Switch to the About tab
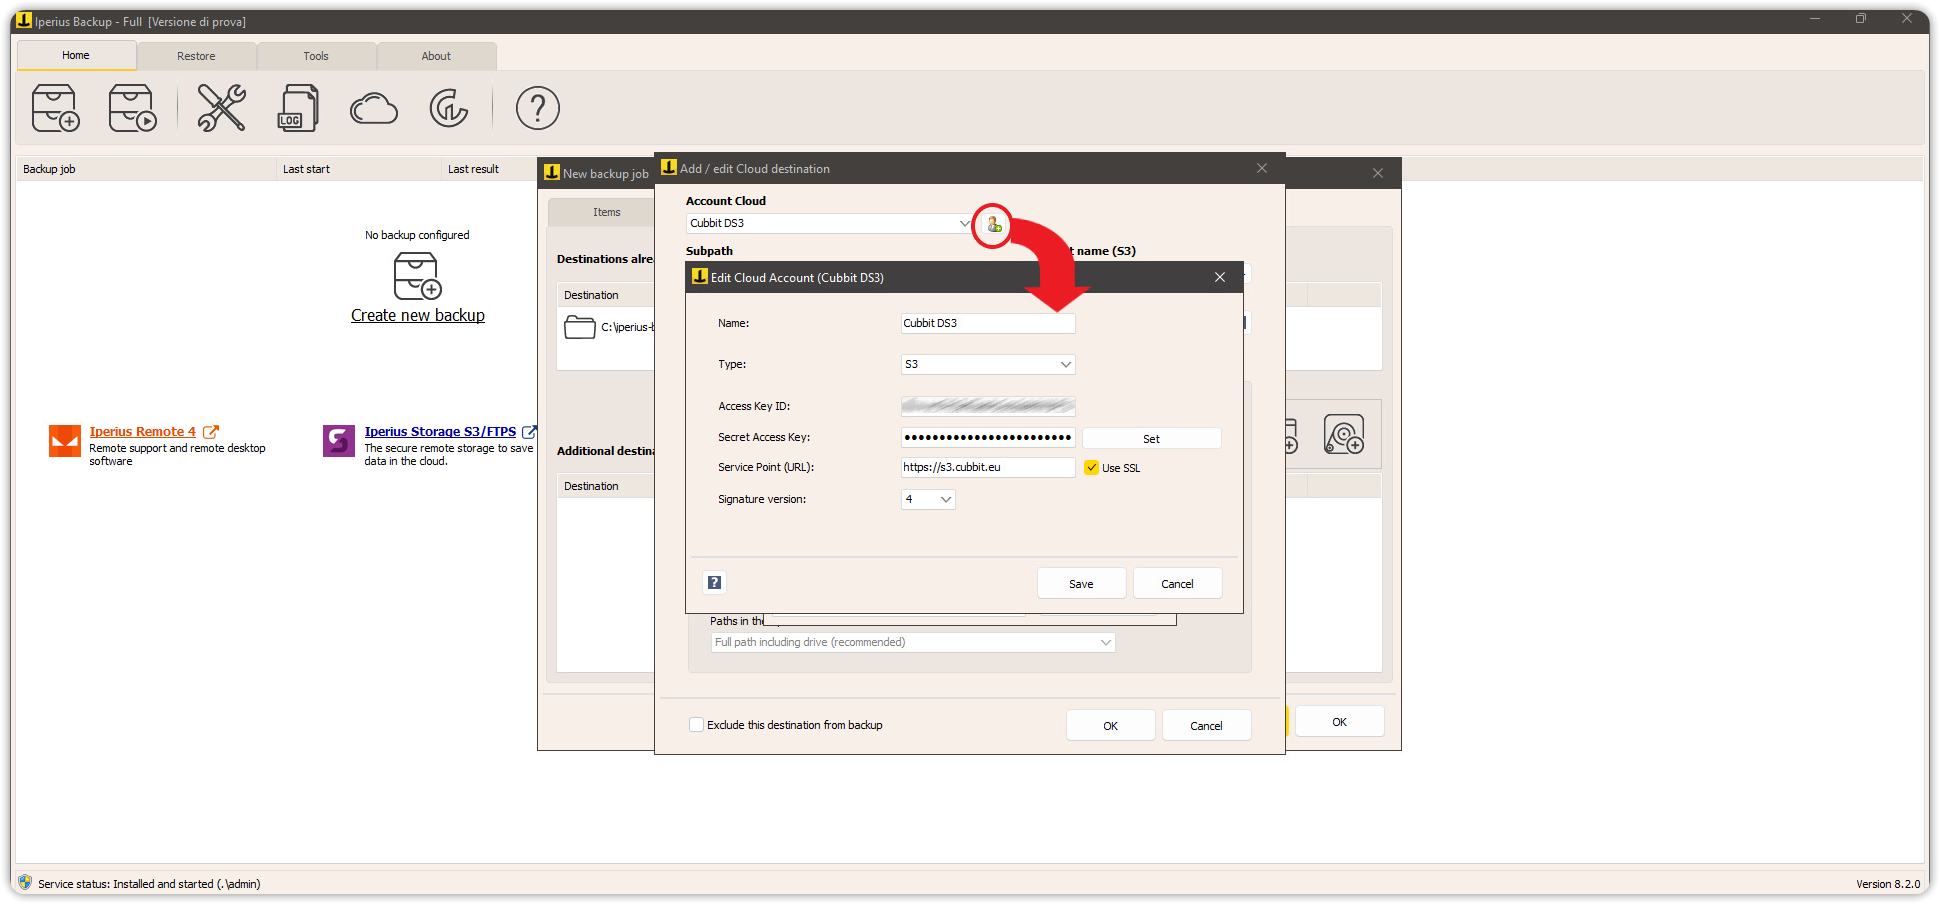 436,56
